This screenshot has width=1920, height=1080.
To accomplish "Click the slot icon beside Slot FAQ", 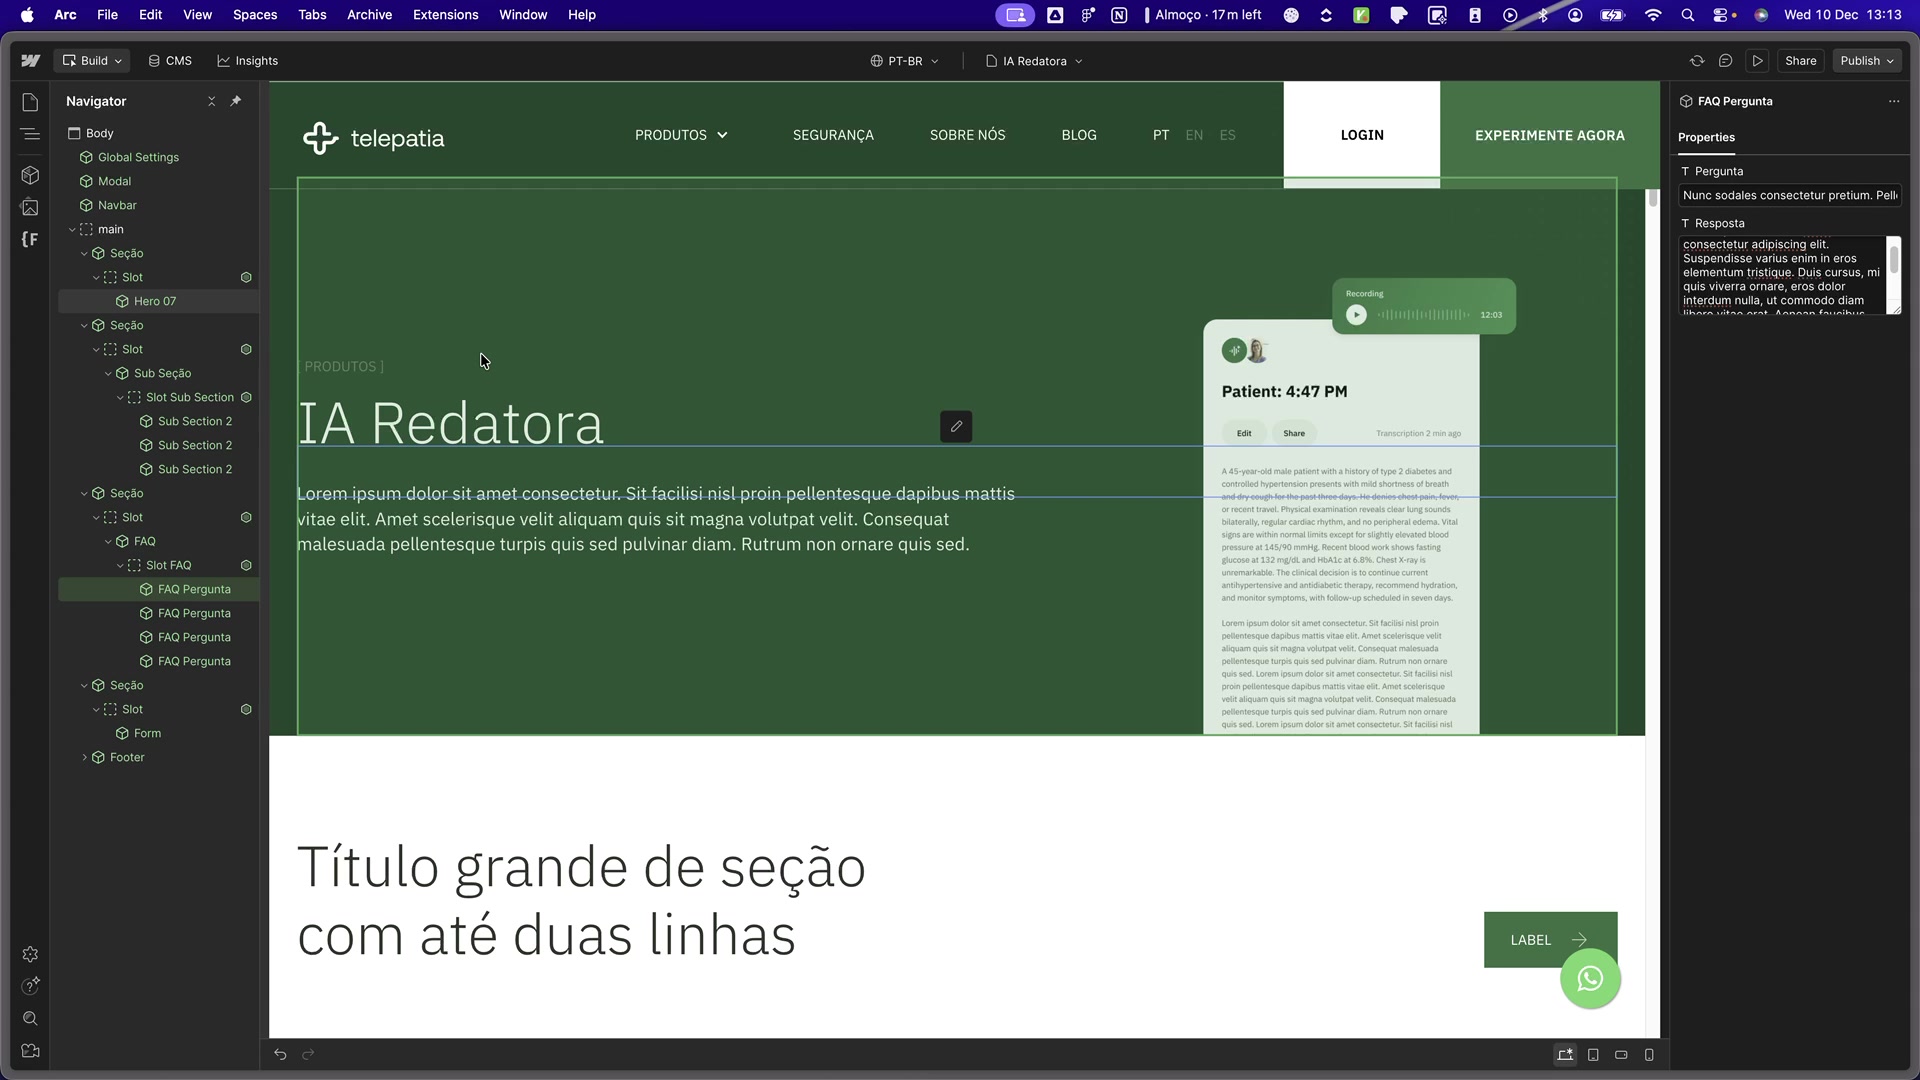I will coord(246,565).
